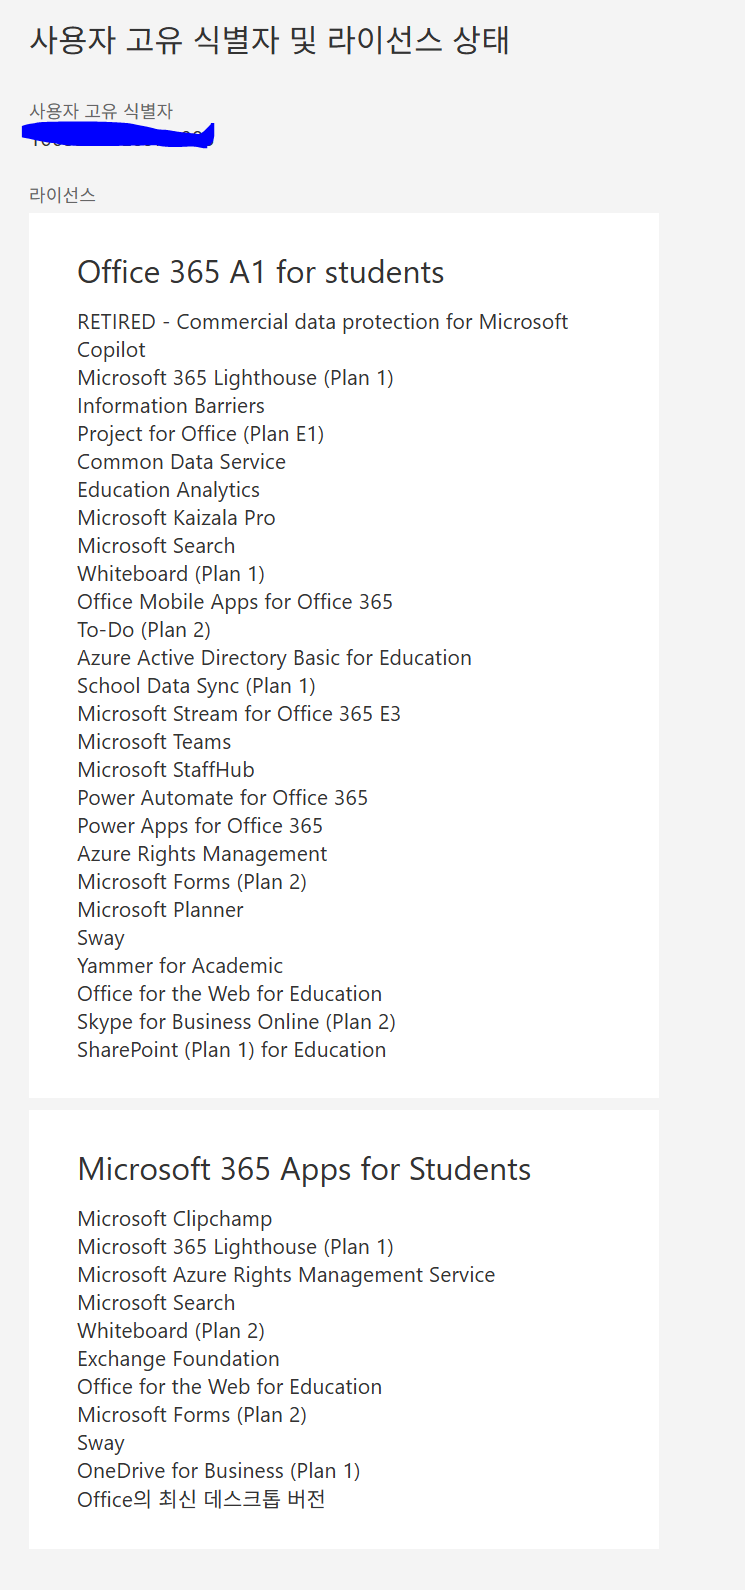Screen dimensions: 745x1590
Task: Select the Microsoft Planner entry
Action: click(x=160, y=910)
